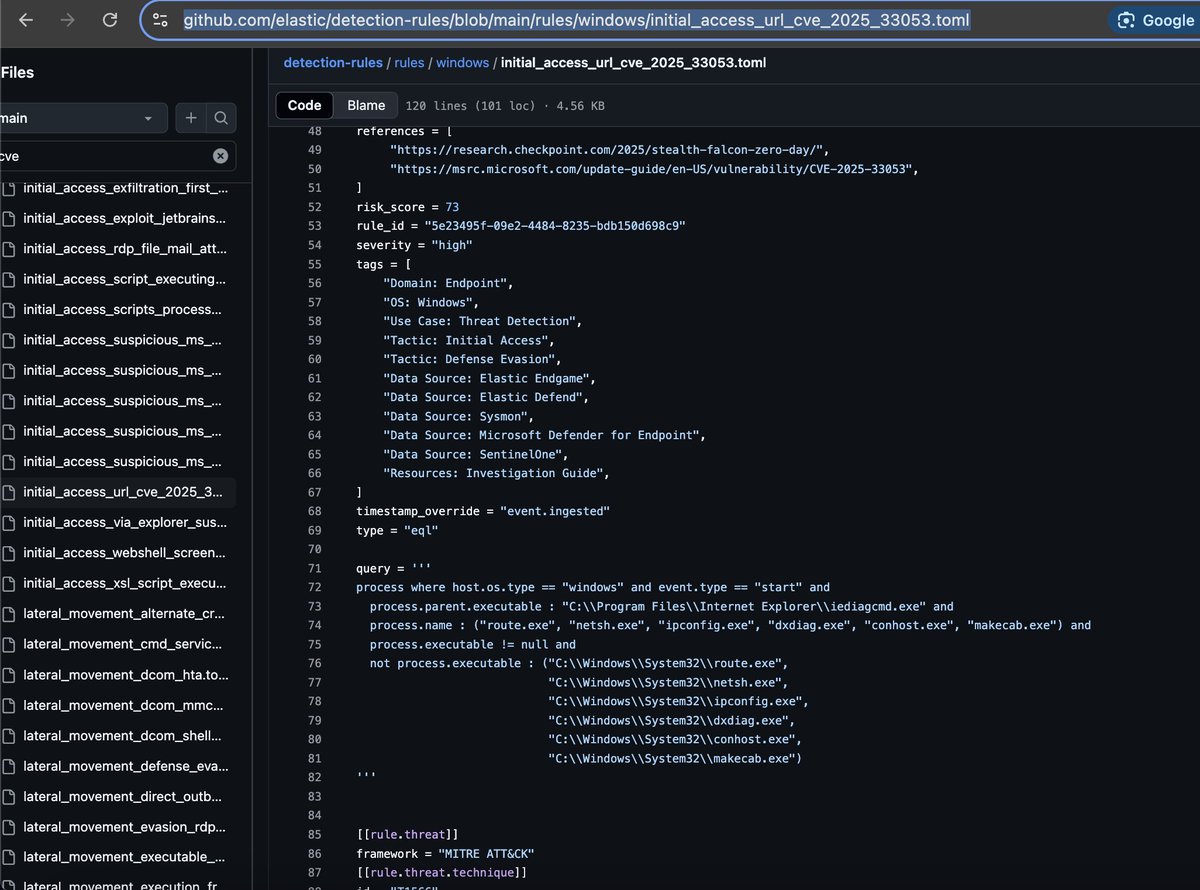Image resolution: width=1200 pixels, height=890 pixels.
Task: Click file icon beside initial_access_scripts_process
Action: click(8, 310)
